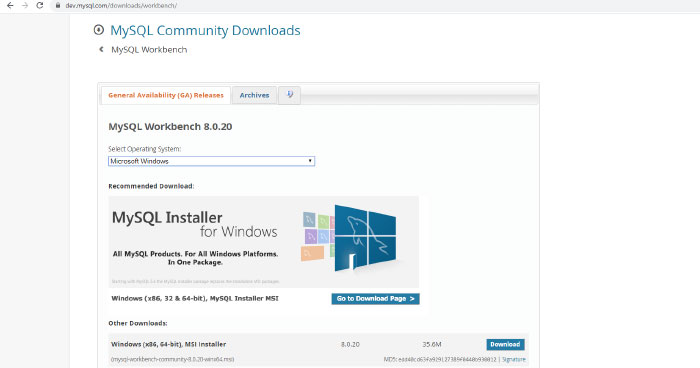Click the MySQL Installer for Windows banner
This screenshot has width=700, height=368.
click(263, 242)
